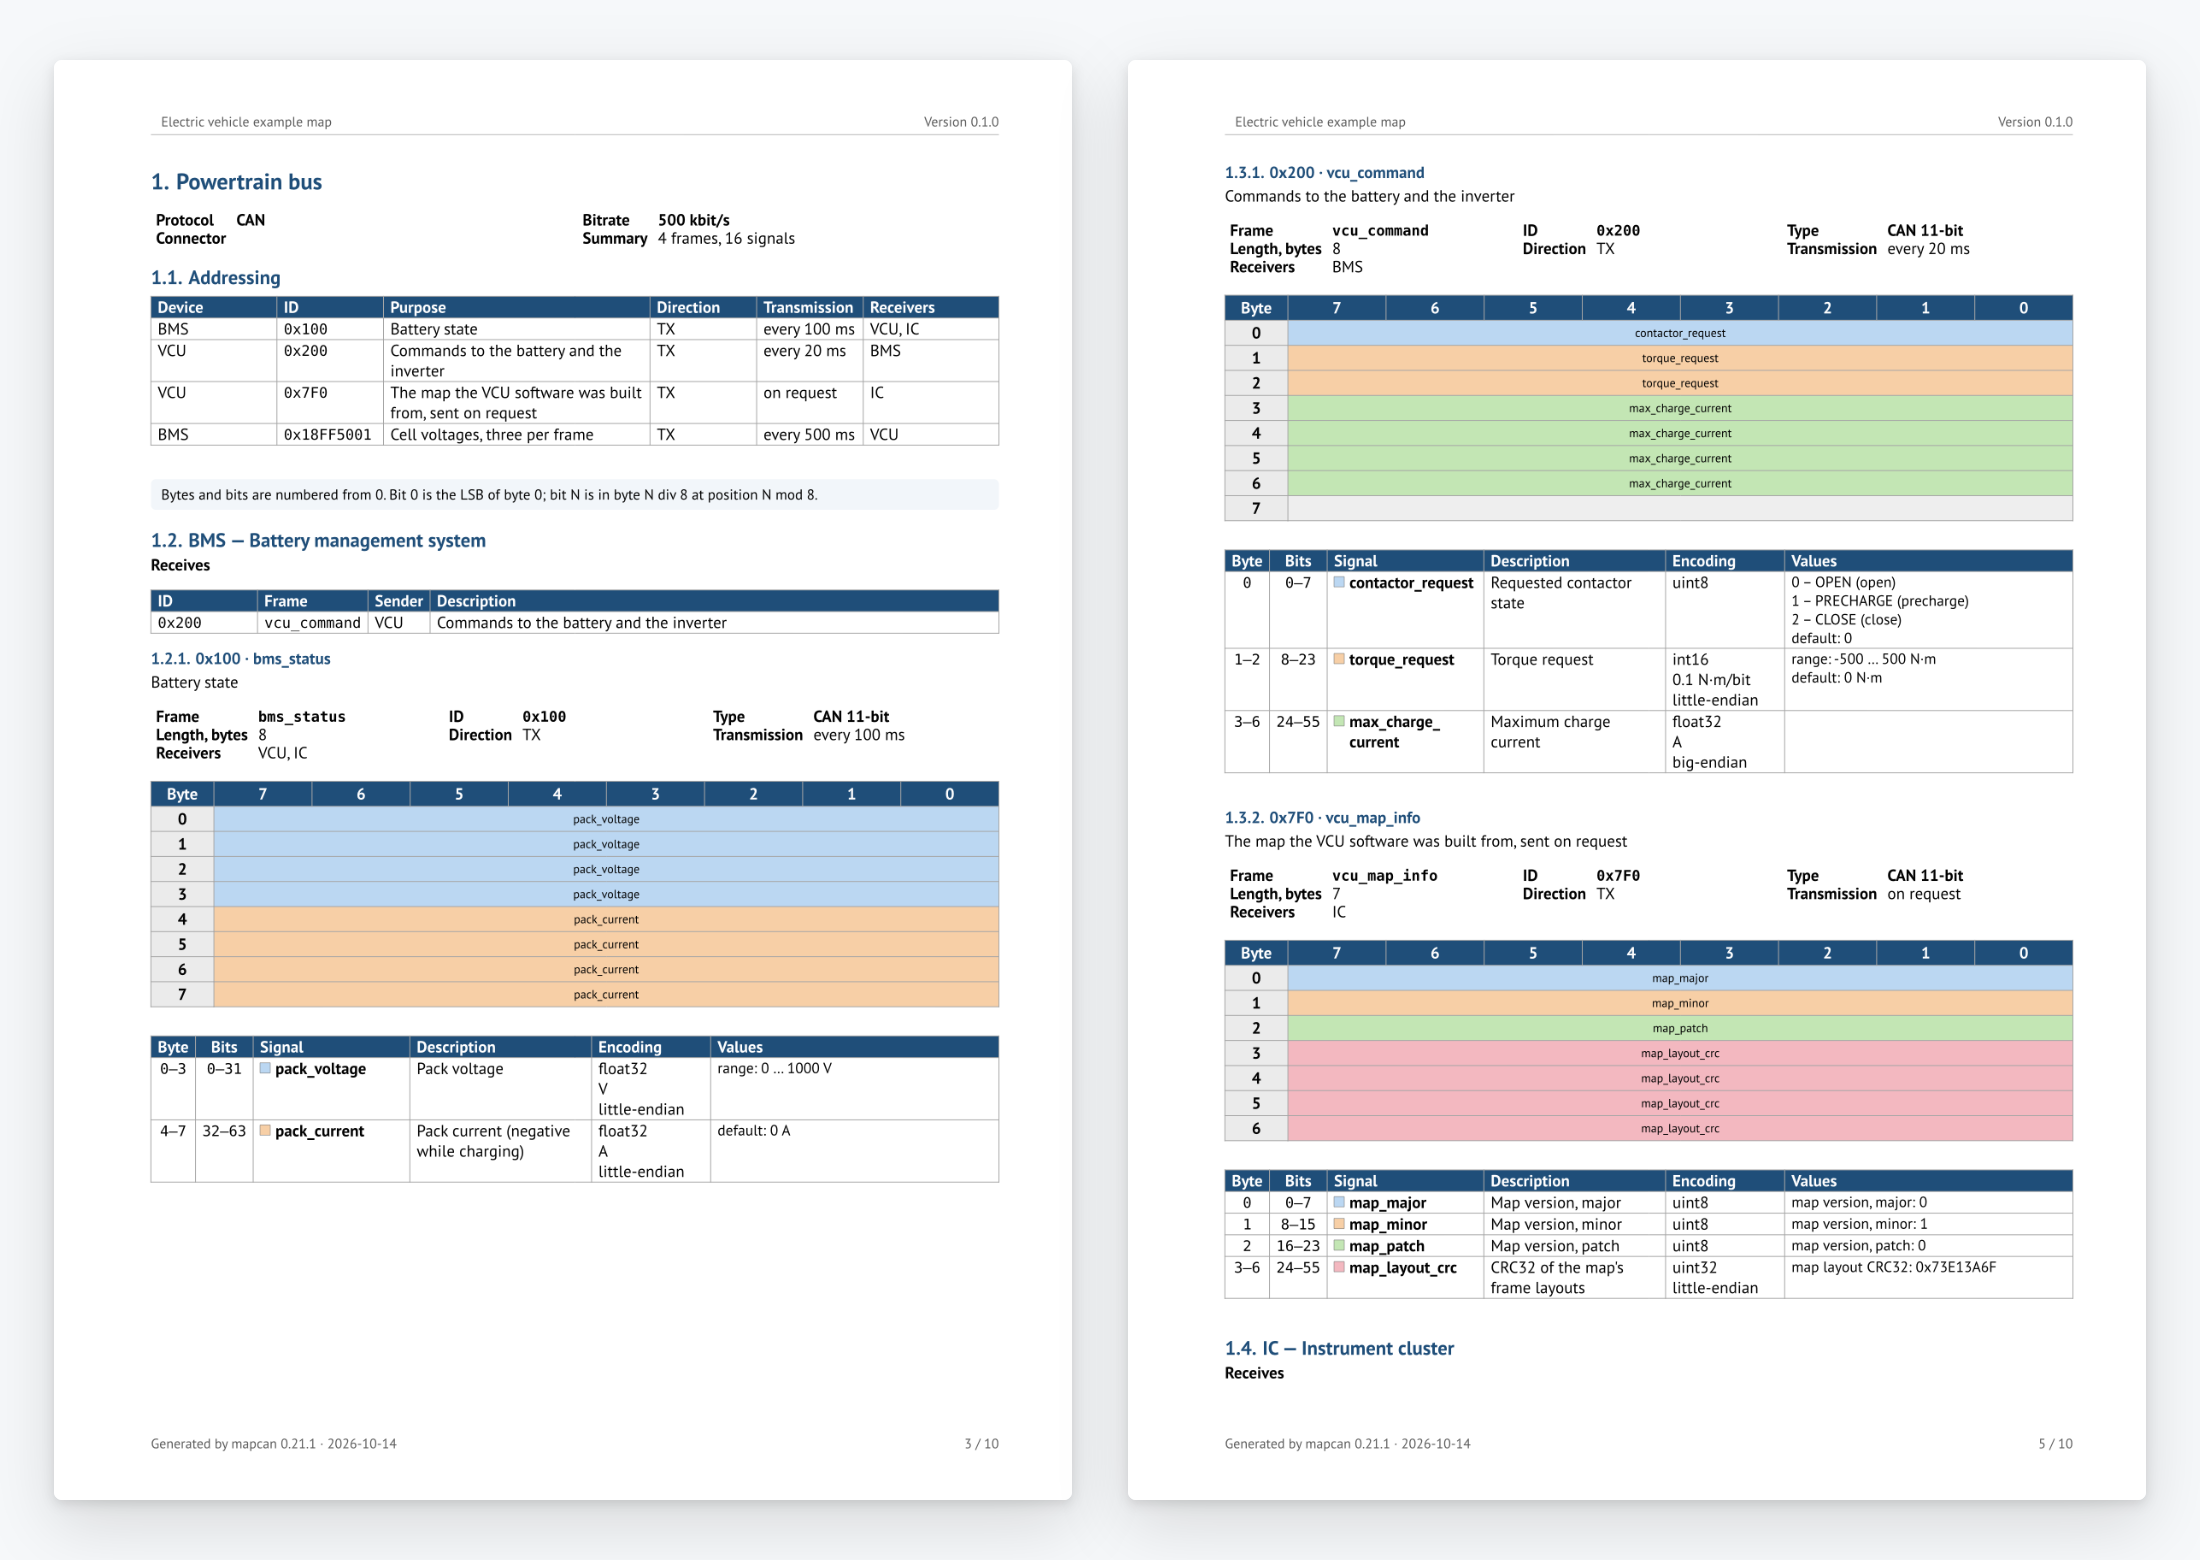Click the '3 / 10' page number
This screenshot has height=1560, width=2200.
tap(981, 1444)
